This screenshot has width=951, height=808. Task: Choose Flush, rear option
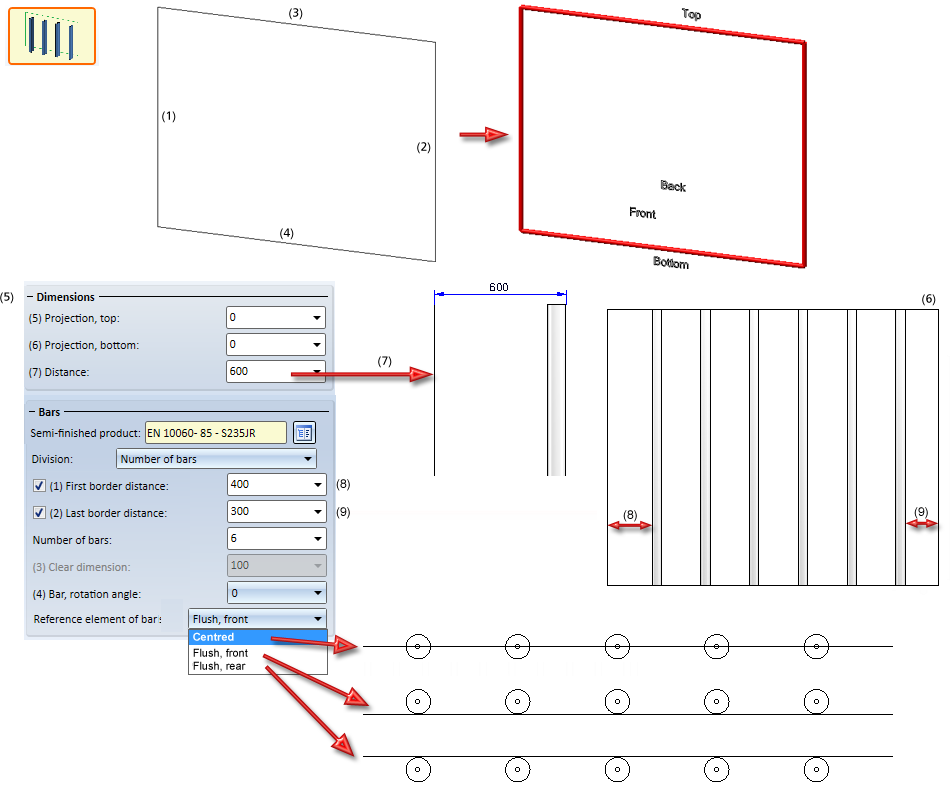tap(219, 667)
